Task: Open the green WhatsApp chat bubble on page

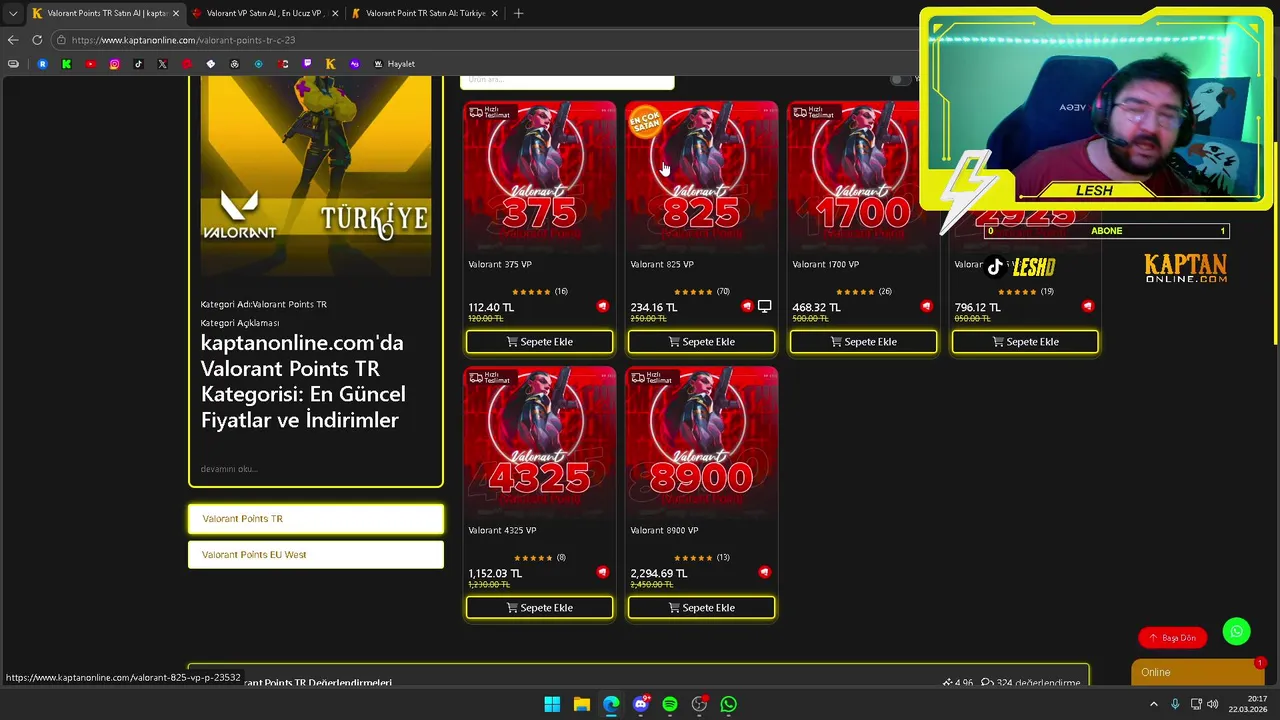Action: (1236, 631)
